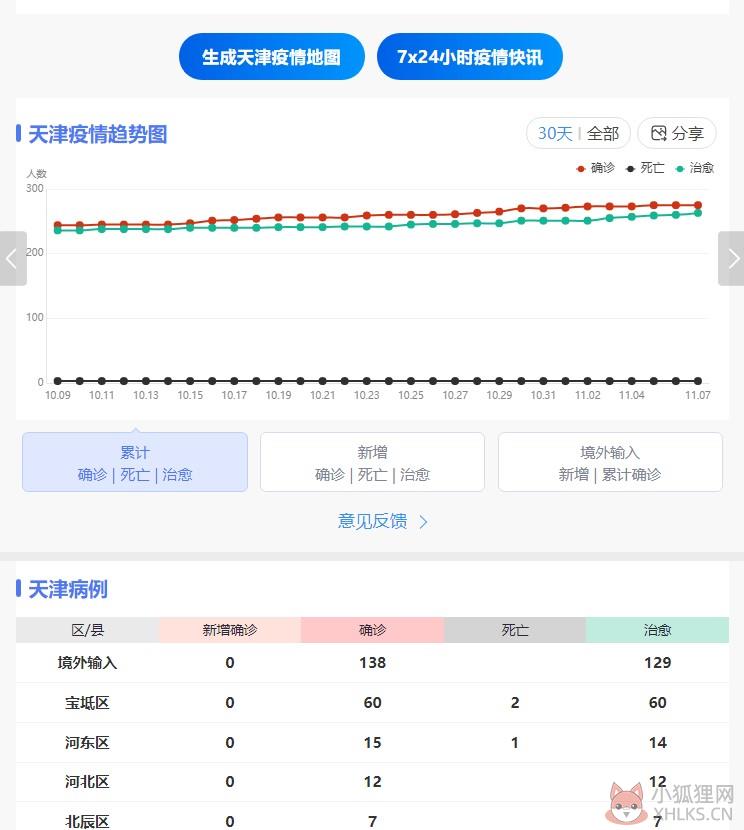Click the 11.02 x-axis date label
Image resolution: width=744 pixels, height=830 pixels.
click(588, 395)
